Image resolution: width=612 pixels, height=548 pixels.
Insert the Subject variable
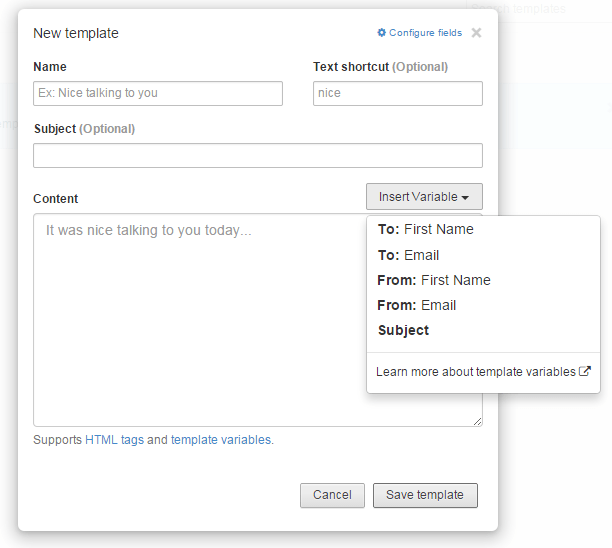pyautogui.click(x=404, y=330)
